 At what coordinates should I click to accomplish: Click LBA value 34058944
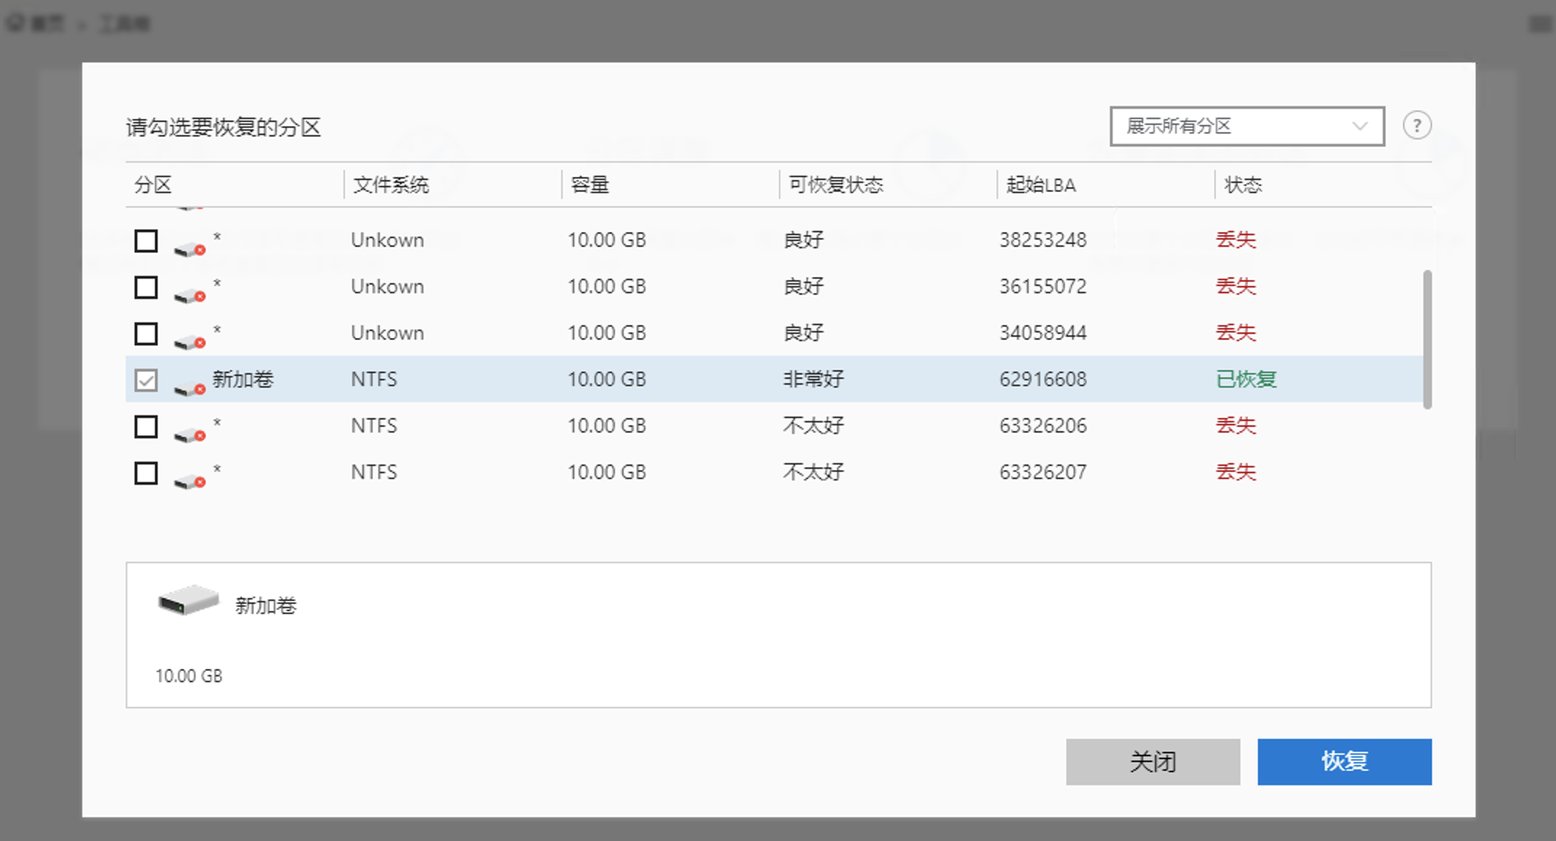(1043, 333)
